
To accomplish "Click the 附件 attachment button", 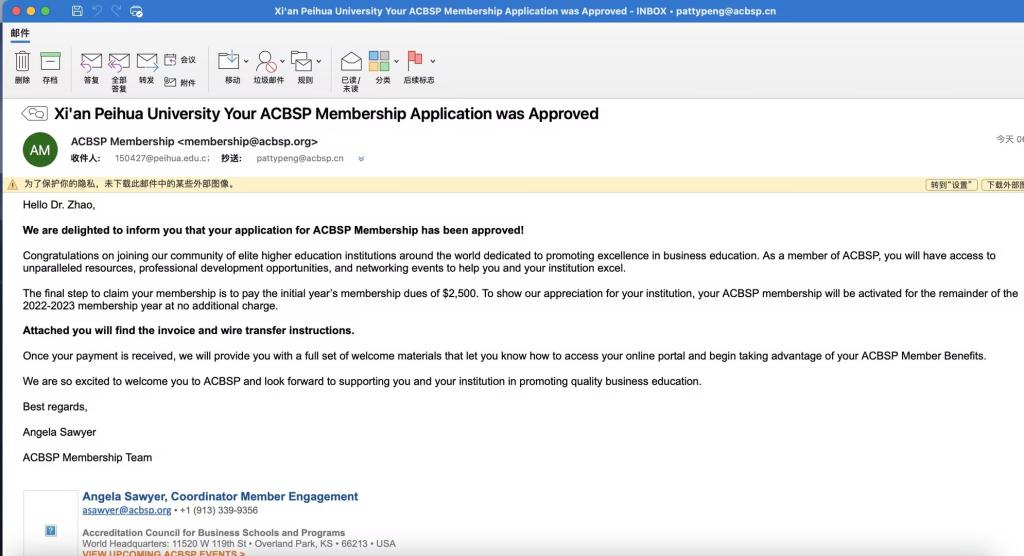I will tap(180, 82).
